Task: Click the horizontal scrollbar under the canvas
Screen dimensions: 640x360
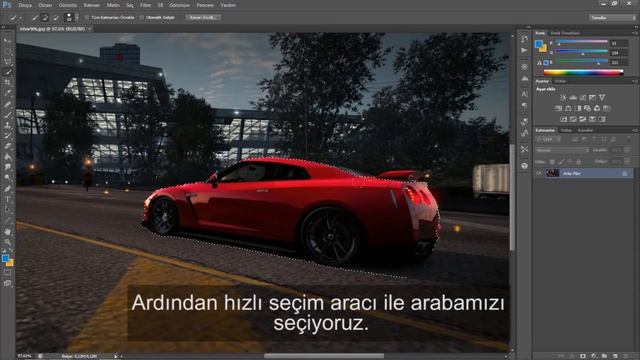Action: (324, 356)
